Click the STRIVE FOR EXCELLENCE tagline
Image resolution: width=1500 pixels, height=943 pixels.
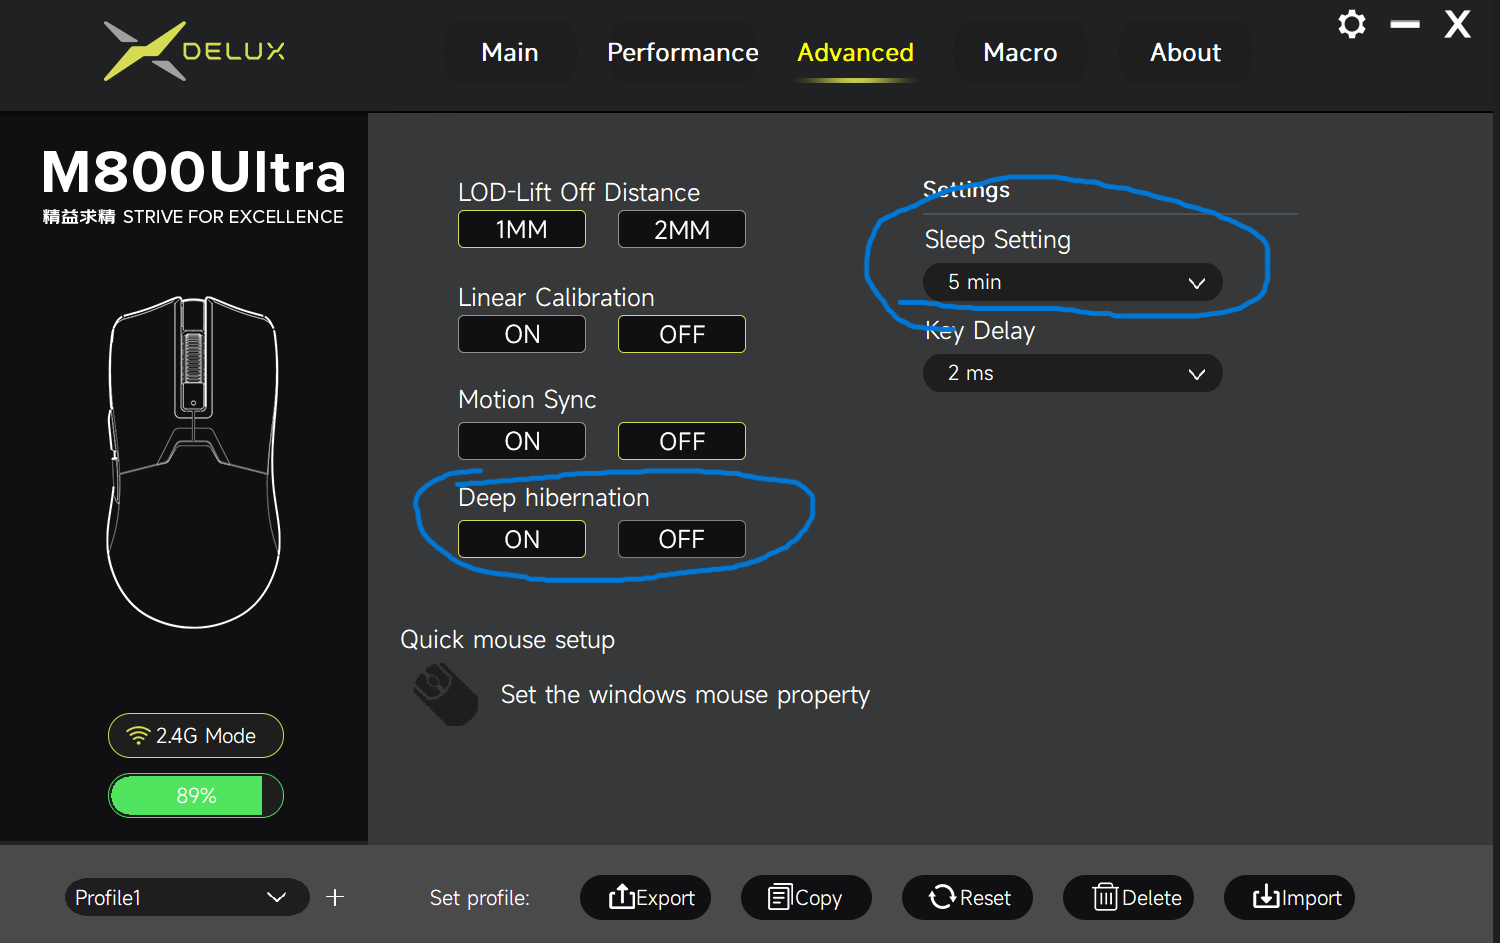tap(233, 217)
